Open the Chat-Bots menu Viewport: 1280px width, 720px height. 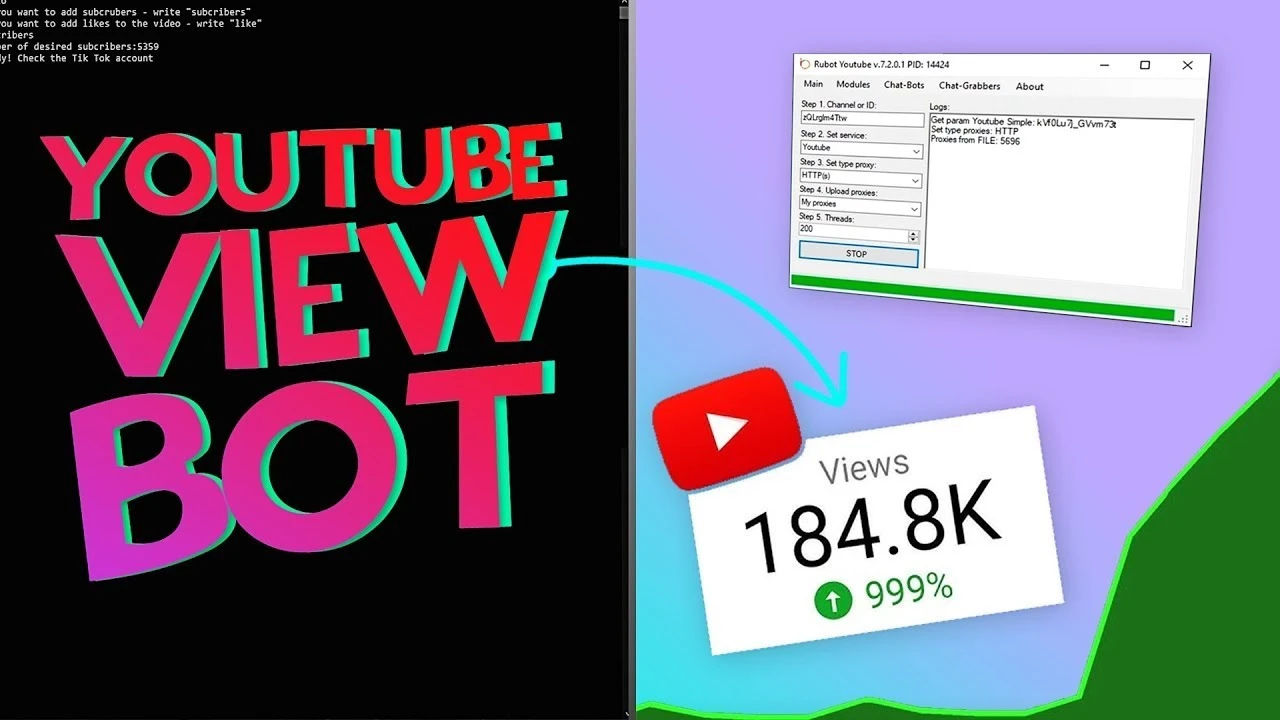tap(904, 86)
